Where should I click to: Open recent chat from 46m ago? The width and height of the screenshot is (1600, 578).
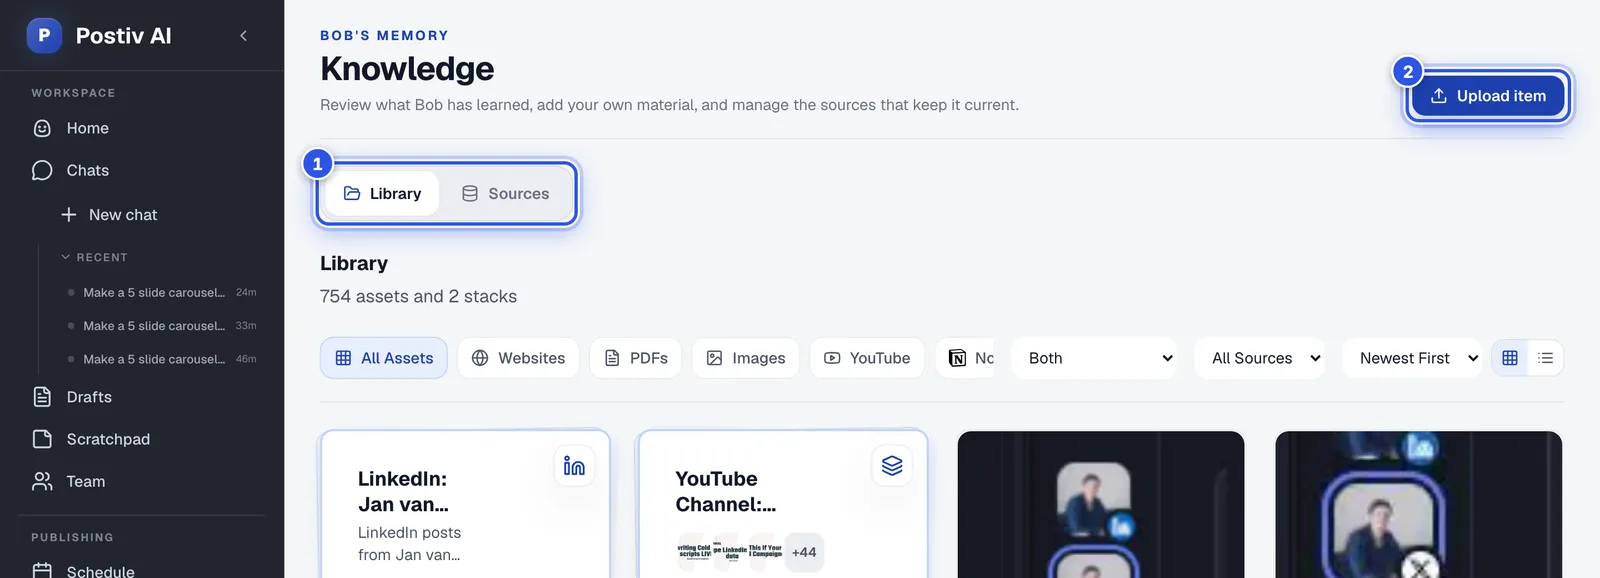click(162, 359)
